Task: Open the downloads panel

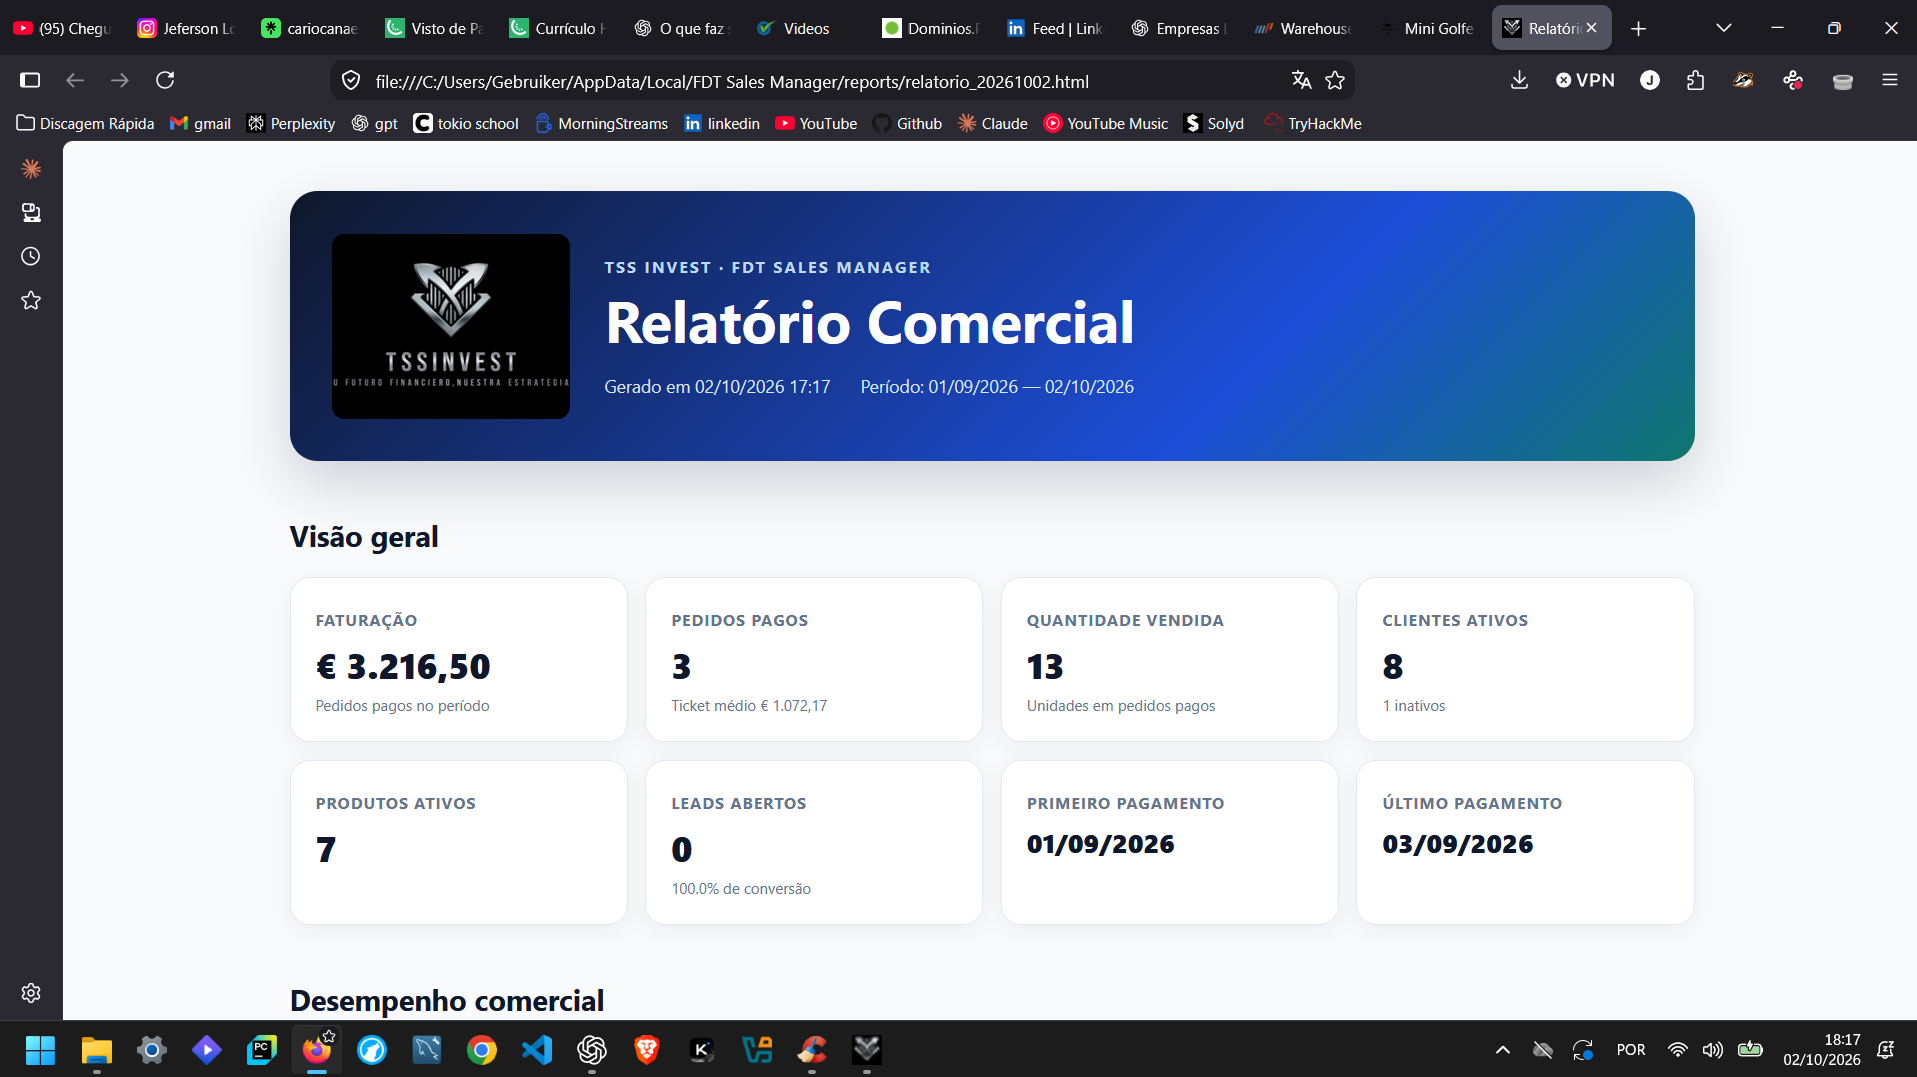Action: point(1519,80)
